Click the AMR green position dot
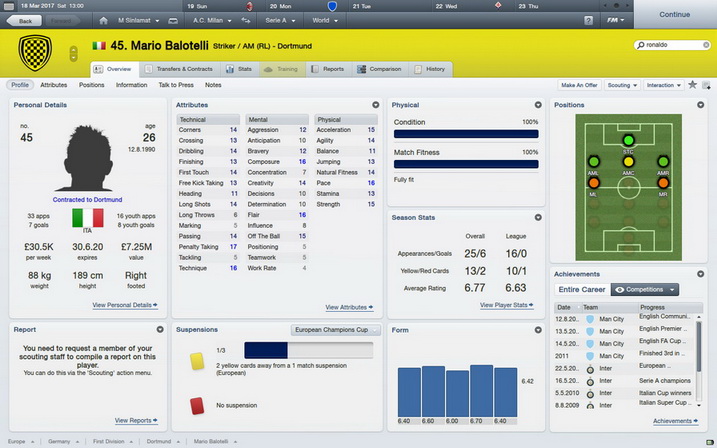Screen dimensions: 717x448 [x=663, y=161]
